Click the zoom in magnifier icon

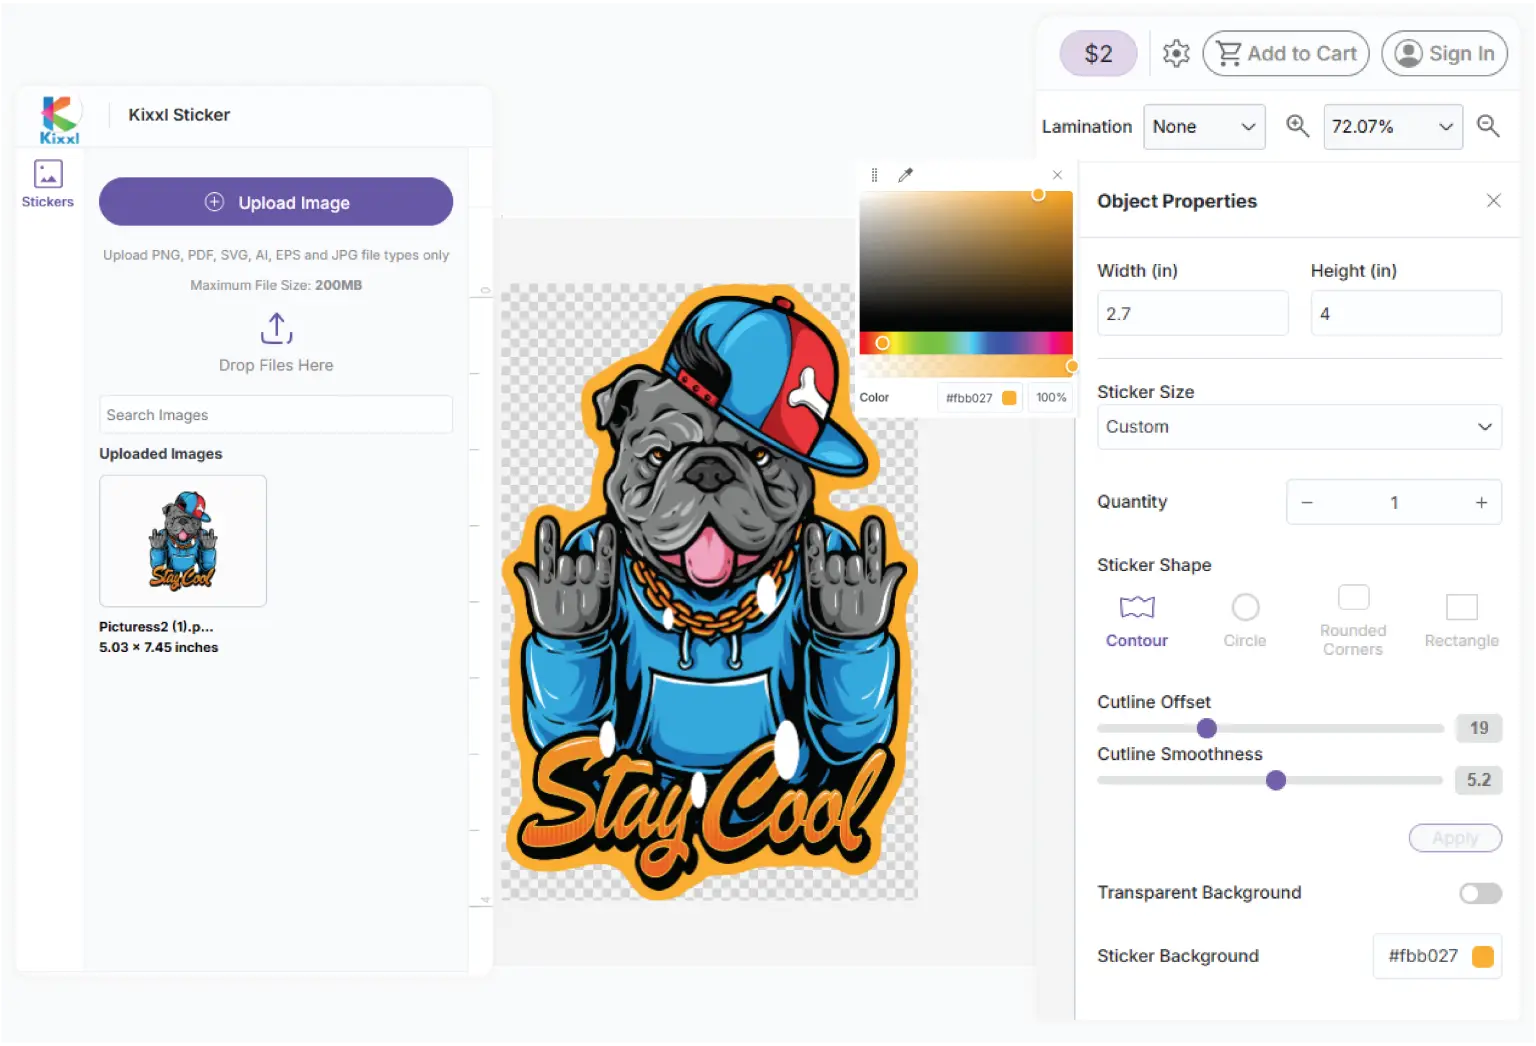click(x=1297, y=126)
